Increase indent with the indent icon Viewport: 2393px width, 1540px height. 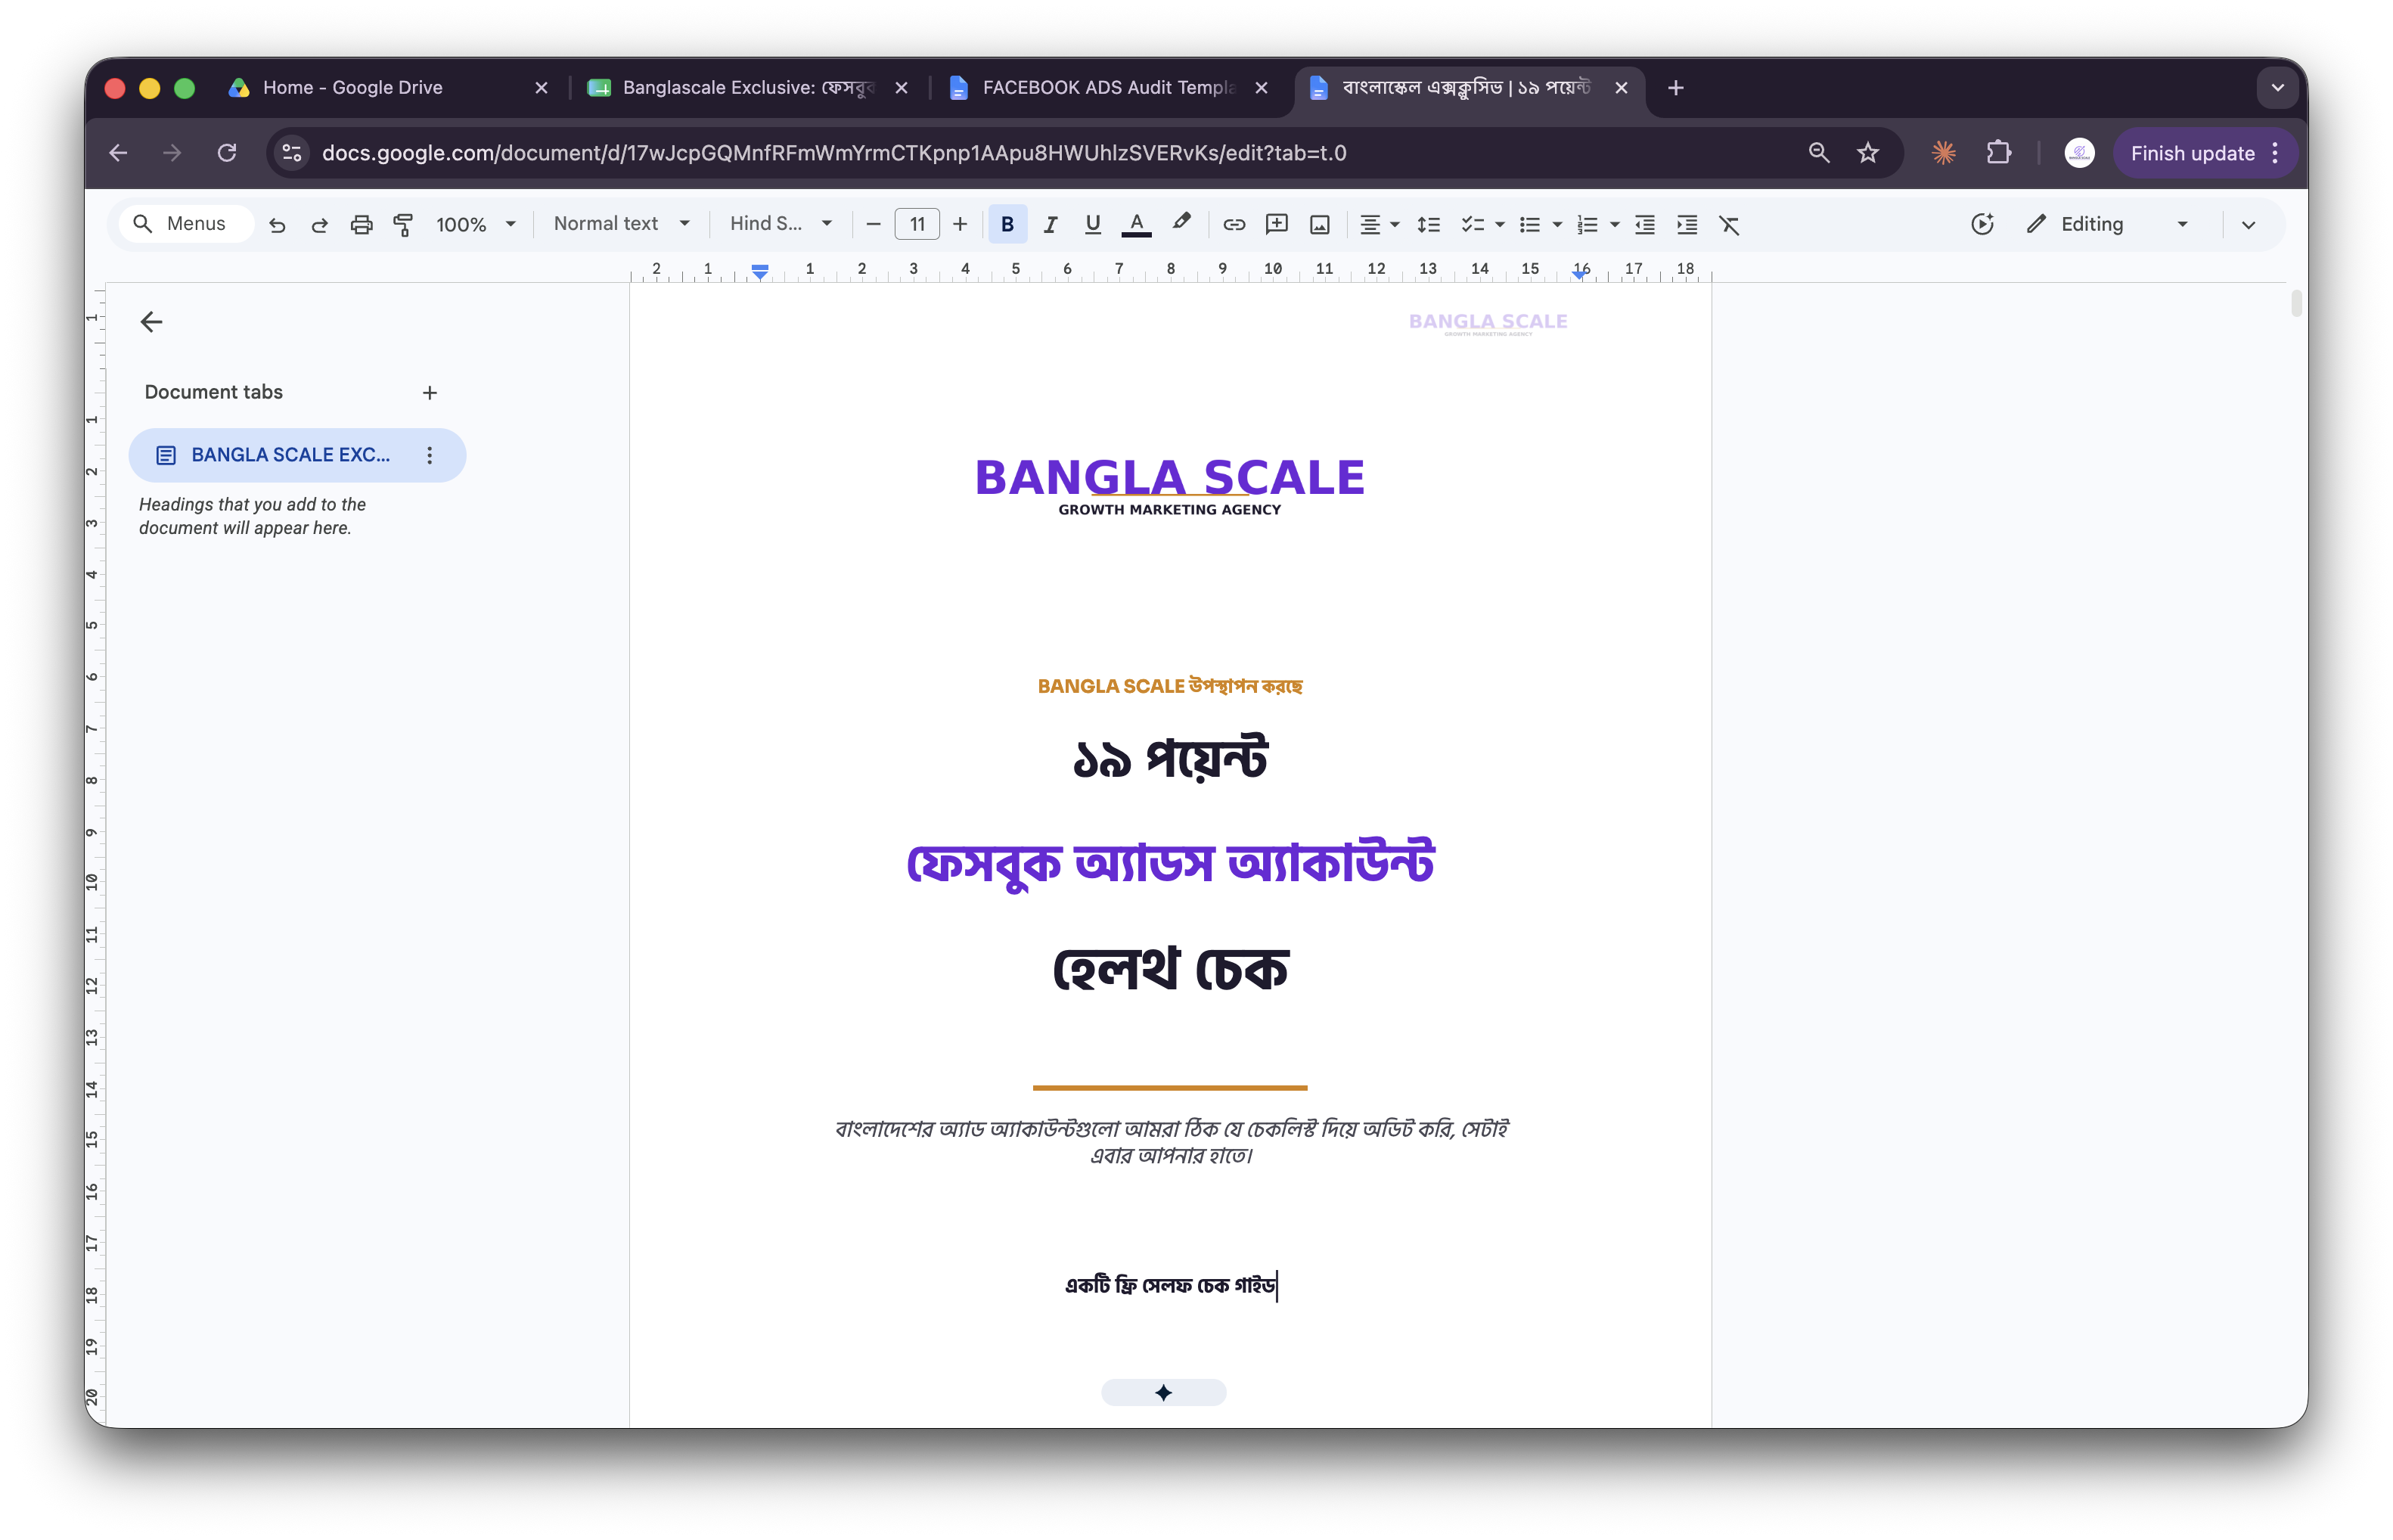point(1686,224)
